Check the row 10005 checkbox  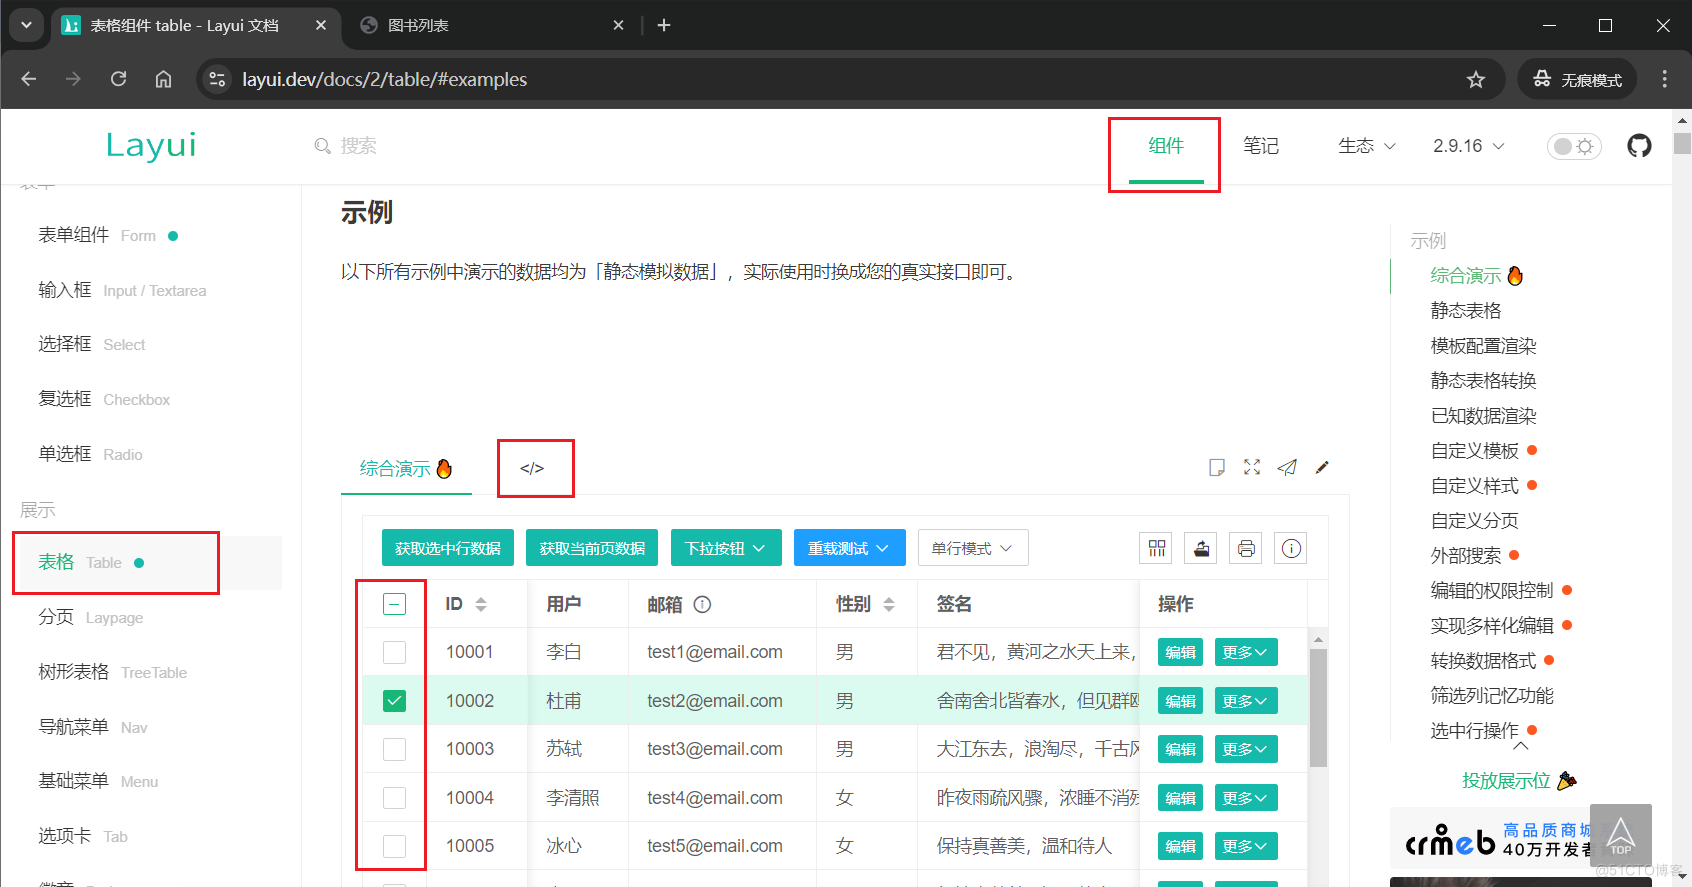[x=395, y=846]
